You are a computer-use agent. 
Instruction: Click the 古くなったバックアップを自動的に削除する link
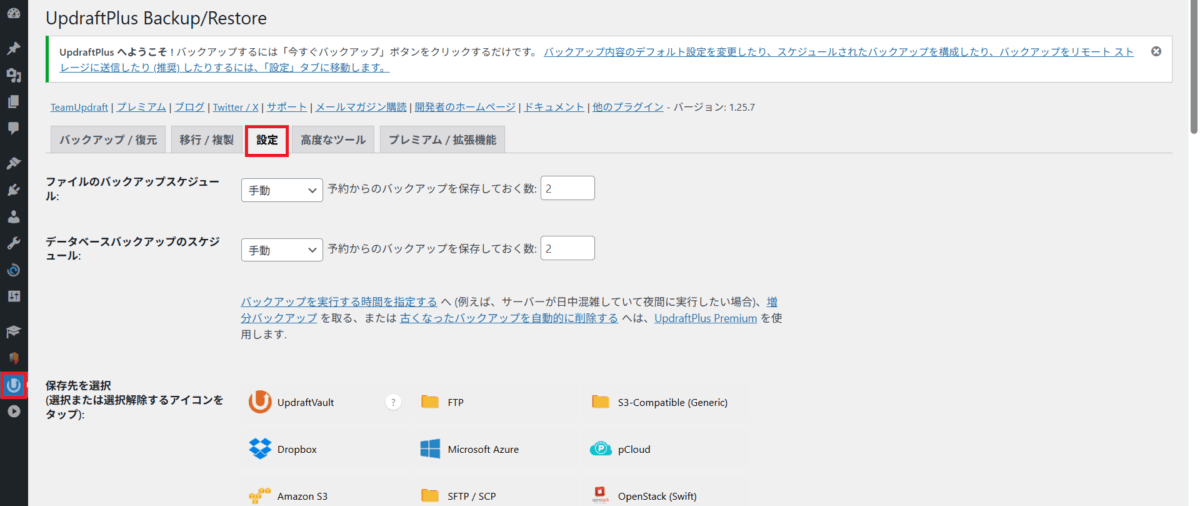(x=509, y=318)
